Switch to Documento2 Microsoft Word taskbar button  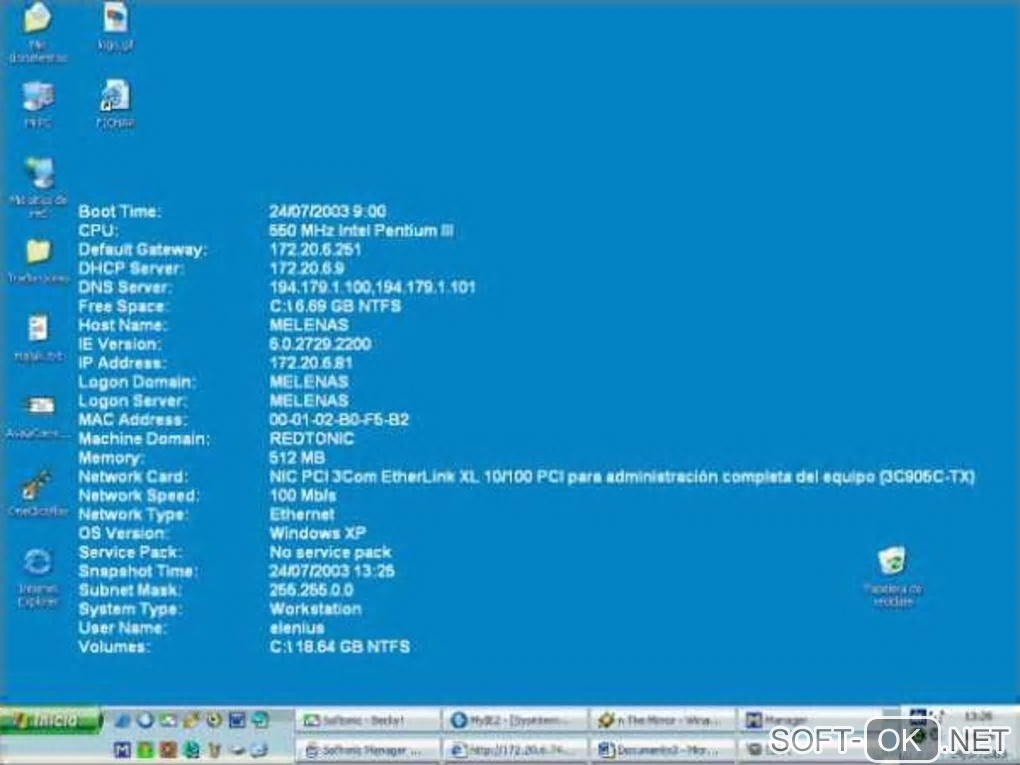pos(662,750)
